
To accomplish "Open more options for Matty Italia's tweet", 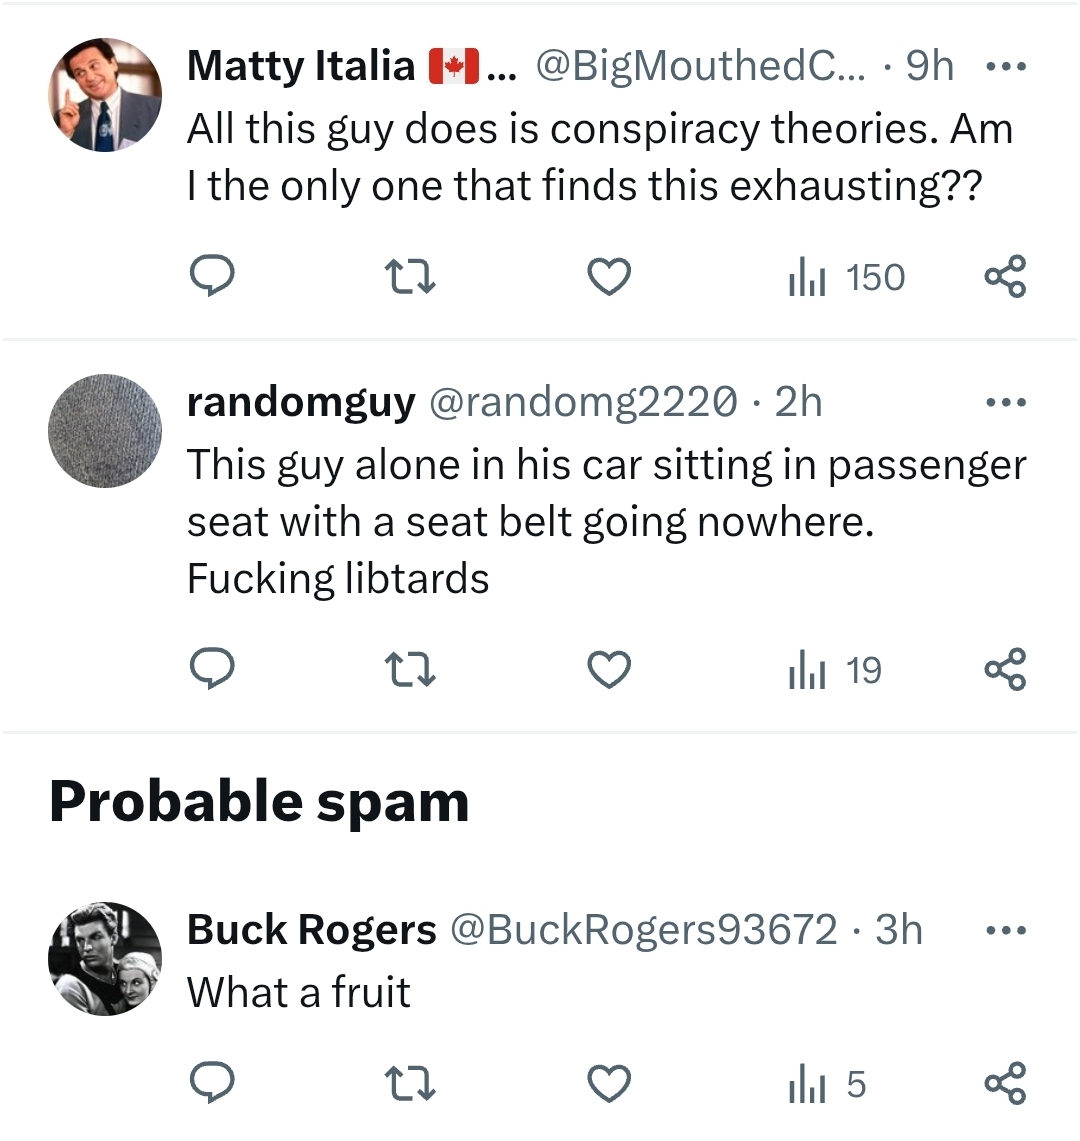I will click(1005, 67).
